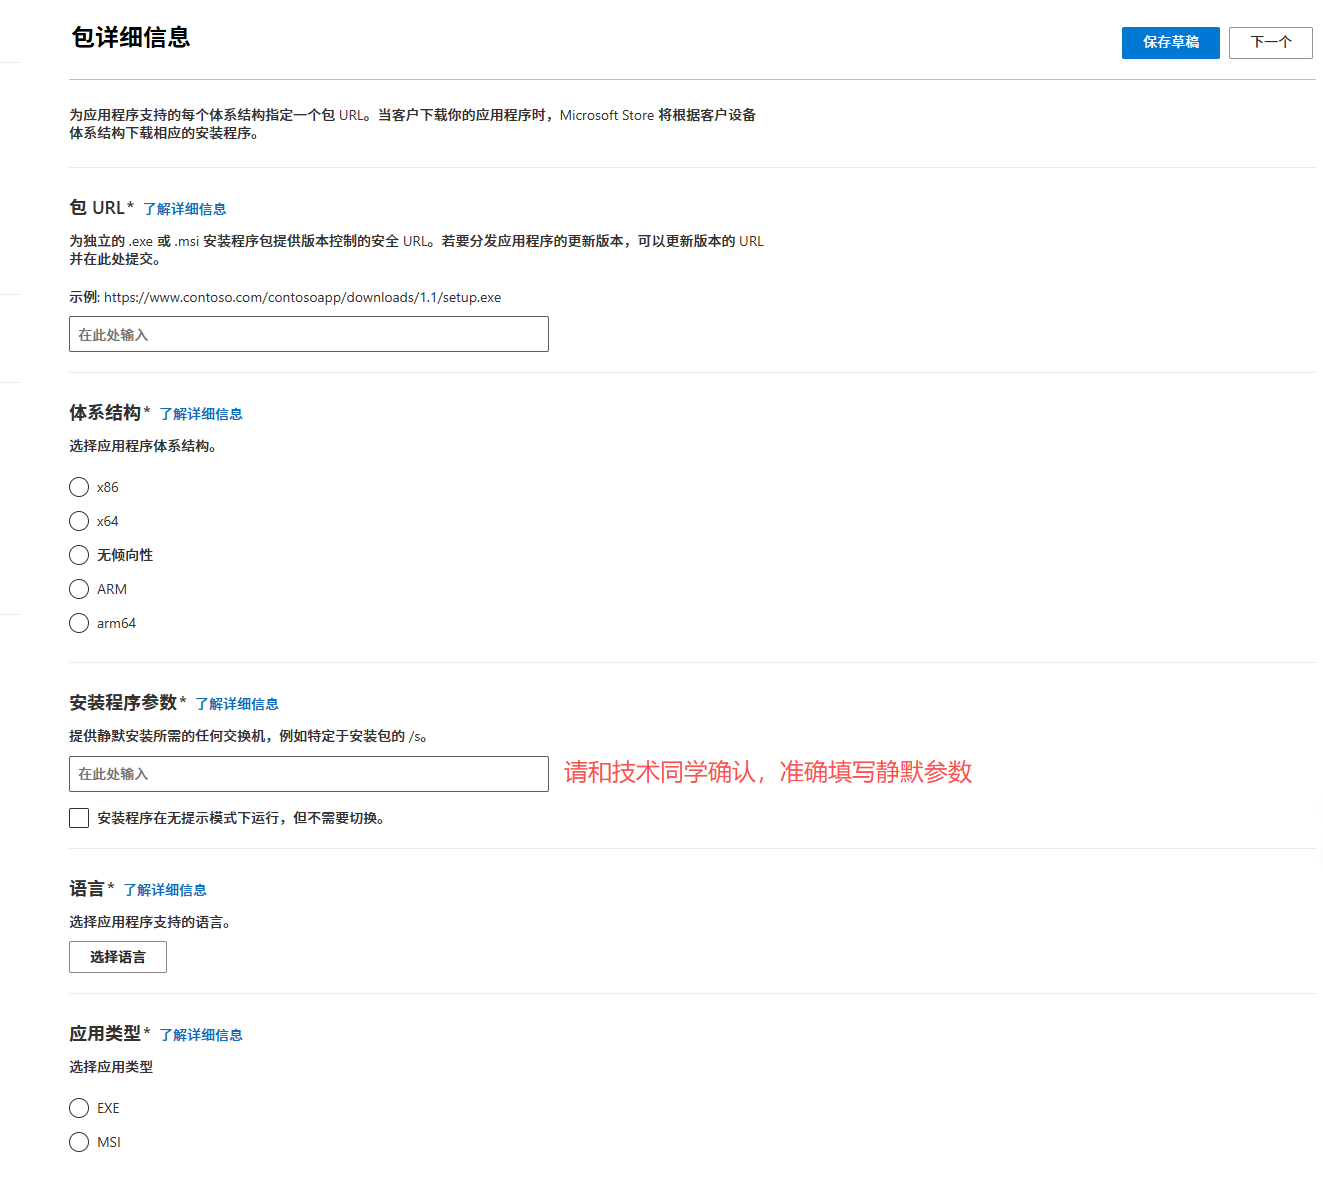Open 了解详细信息 link beside 语言
1323x1178 pixels.
tap(164, 889)
